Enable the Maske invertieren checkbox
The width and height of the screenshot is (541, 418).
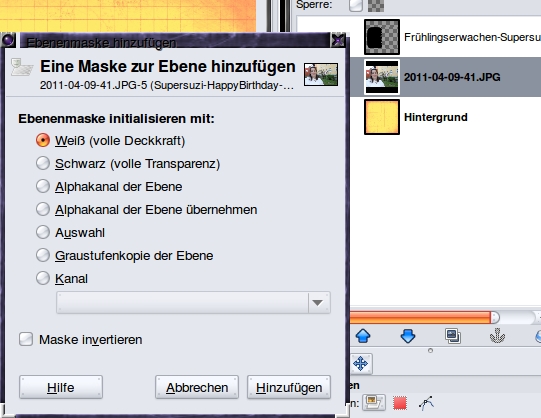click(26, 339)
